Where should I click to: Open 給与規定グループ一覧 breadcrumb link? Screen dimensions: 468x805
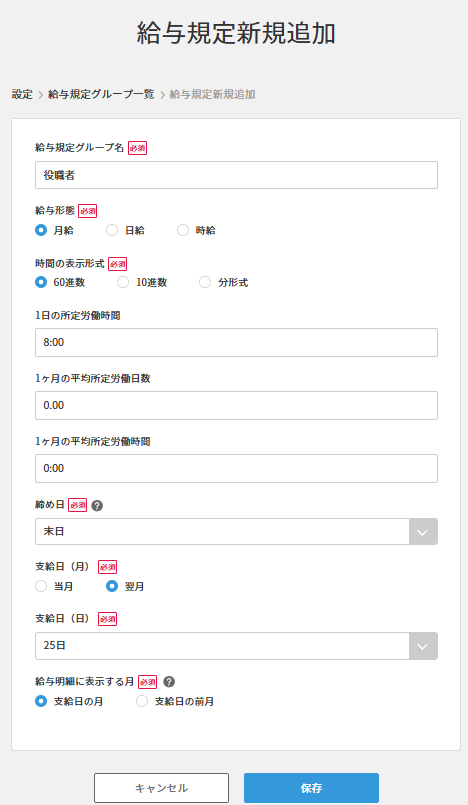tap(101, 94)
